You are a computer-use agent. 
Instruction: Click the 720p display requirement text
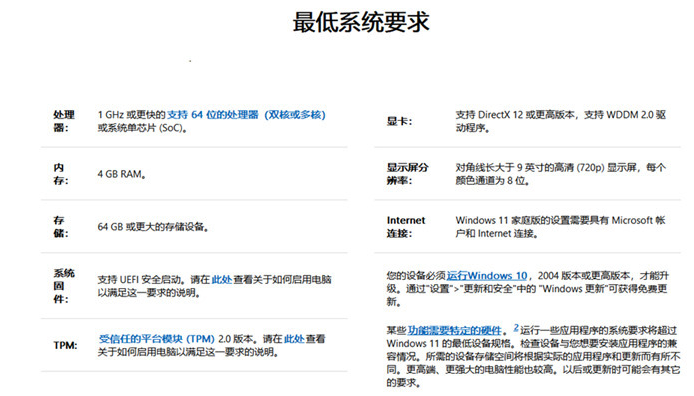[x=560, y=174]
